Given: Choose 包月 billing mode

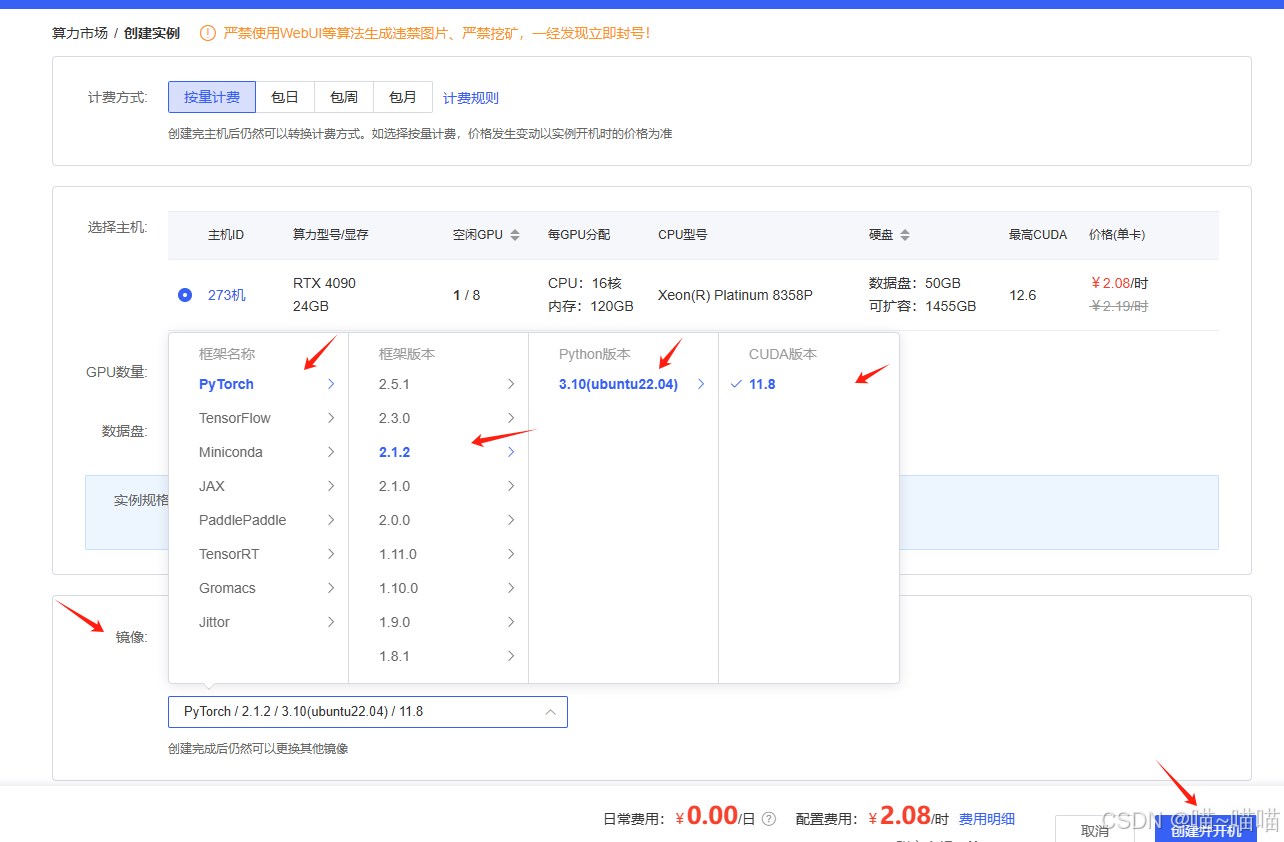Looking at the screenshot, I should (403, 97).
